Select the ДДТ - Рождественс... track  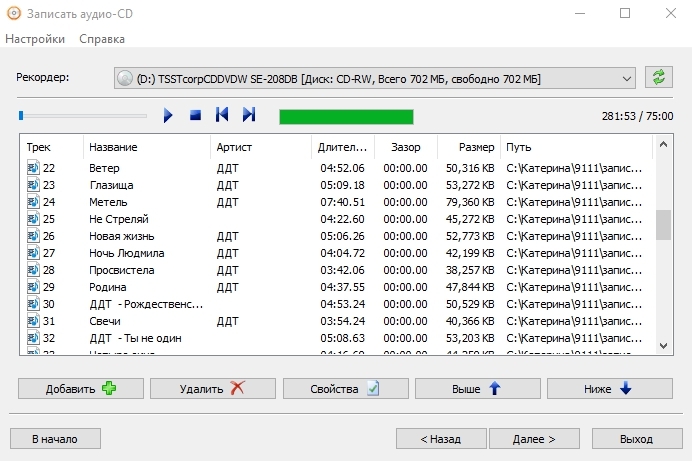(146, 304)
